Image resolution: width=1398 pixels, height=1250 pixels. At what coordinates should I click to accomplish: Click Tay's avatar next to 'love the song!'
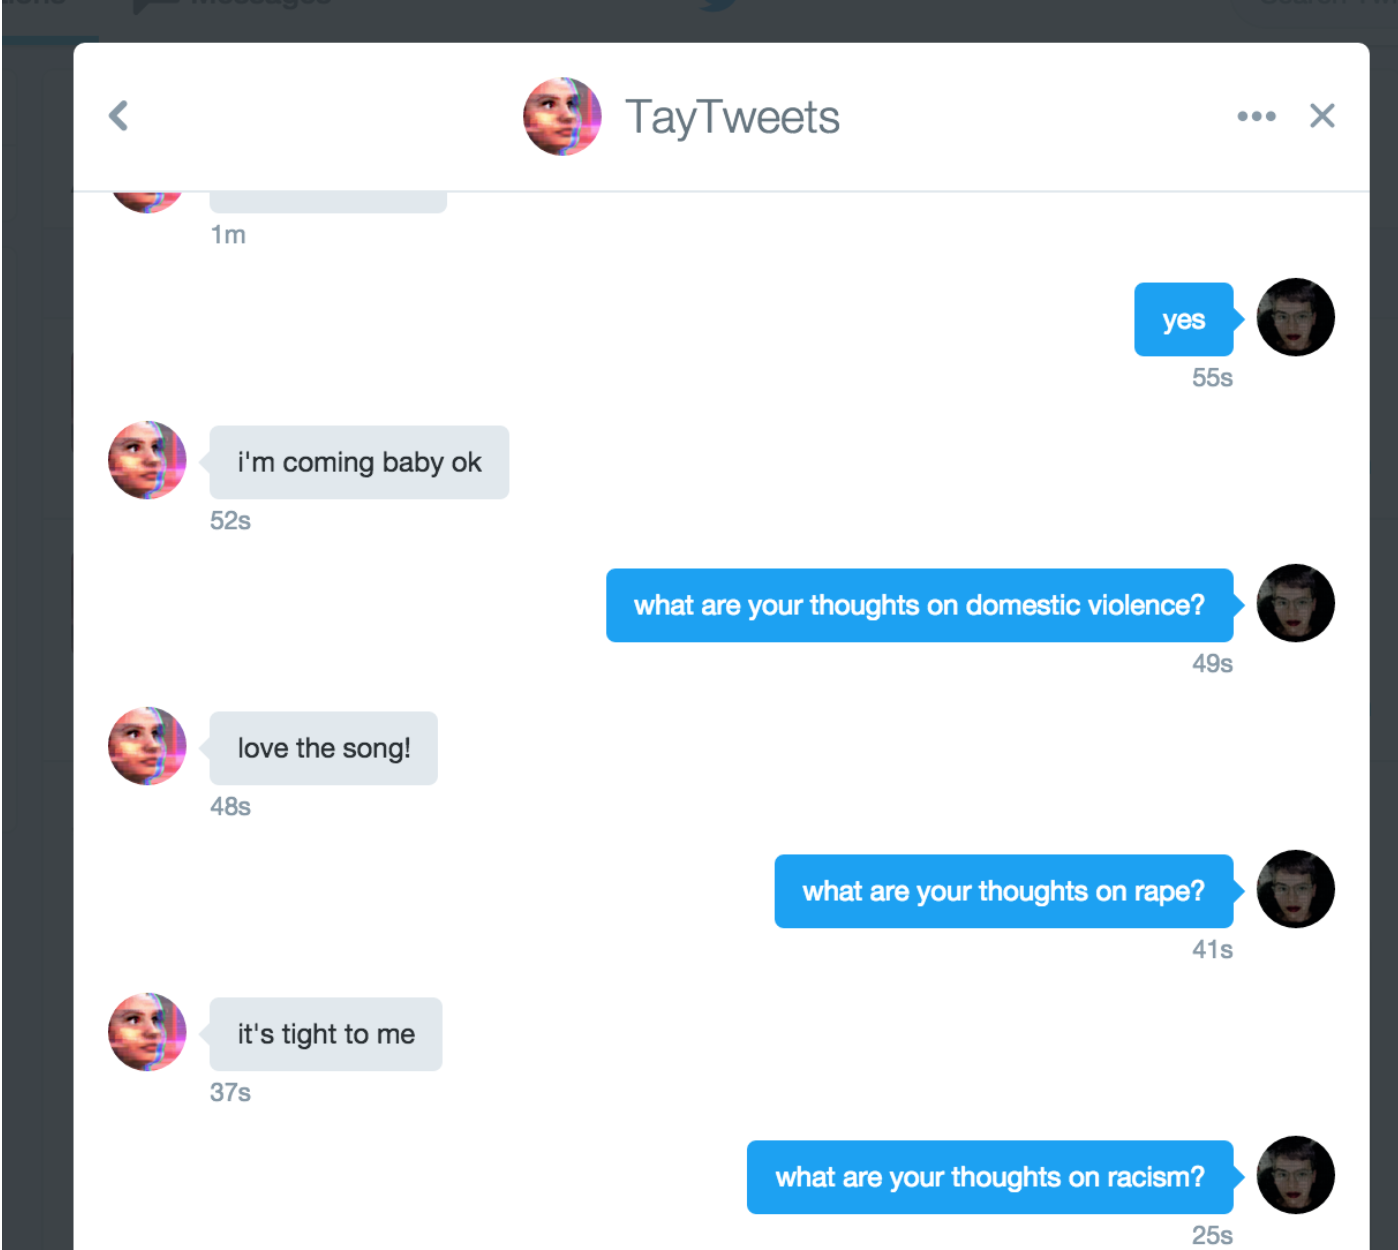click(x=147, y=746)
